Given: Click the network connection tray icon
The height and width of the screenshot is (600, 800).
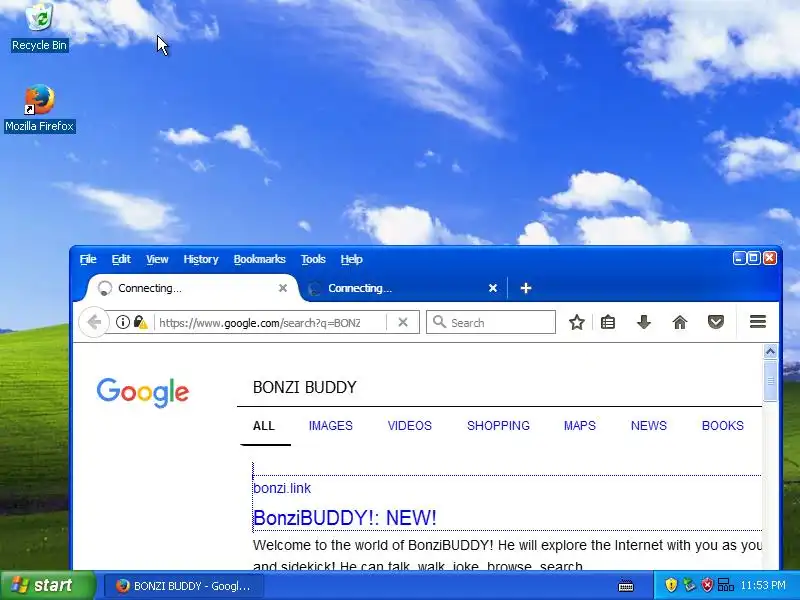Looking at the screenshot, I should tap(726, 585).
